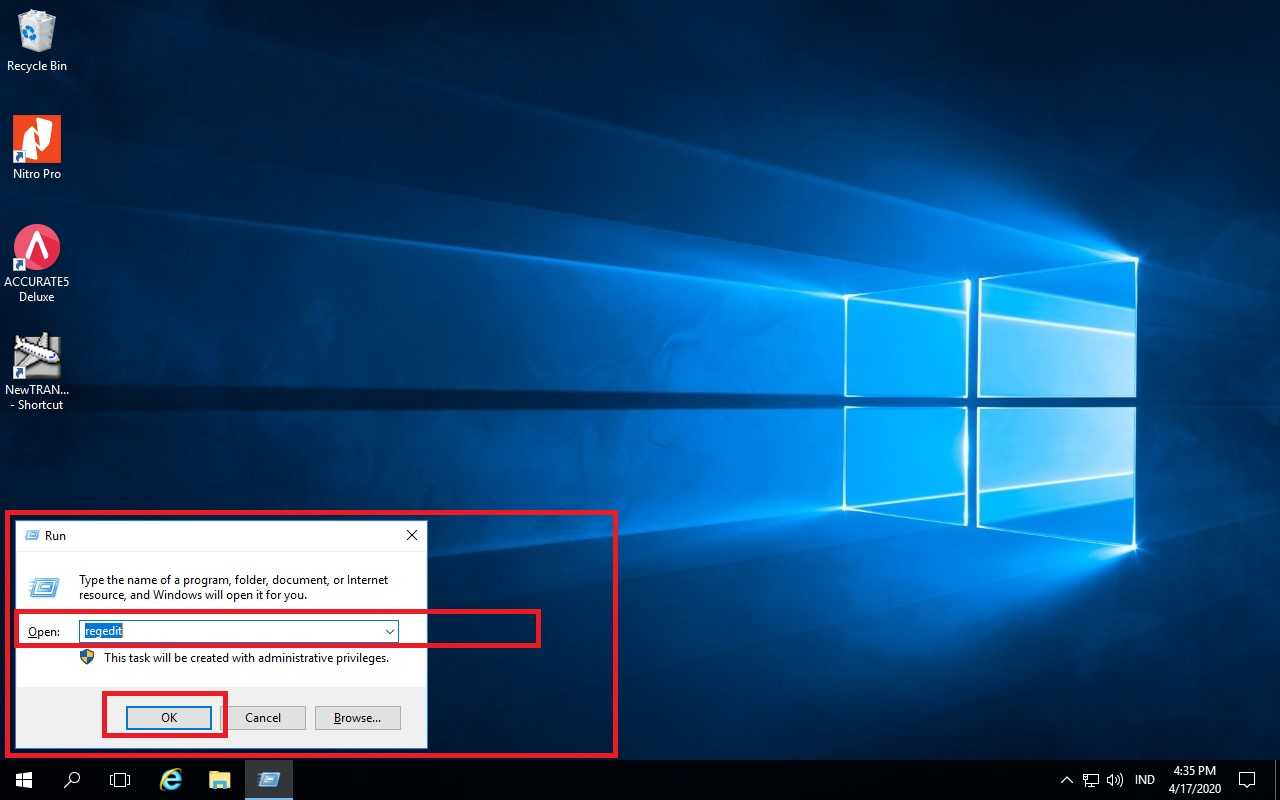This screenshot has width=1280, height=800.
Task: Open Task View on the taskbar
Action: [120, 780]
